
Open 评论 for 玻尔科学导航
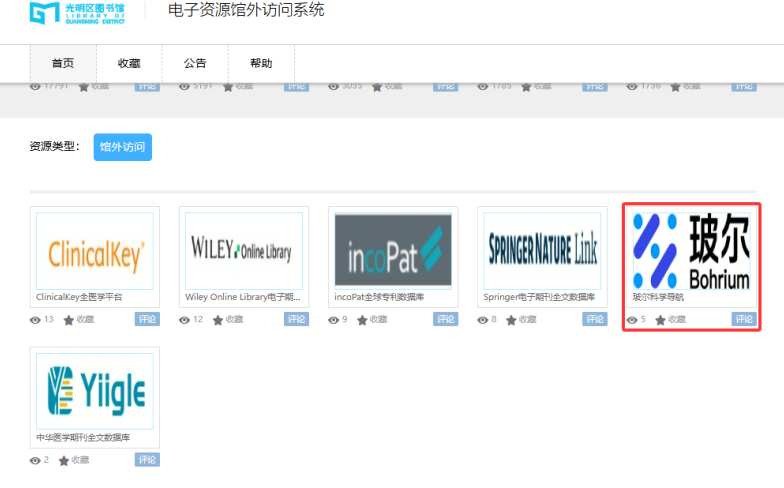click(x=744, y=319)
